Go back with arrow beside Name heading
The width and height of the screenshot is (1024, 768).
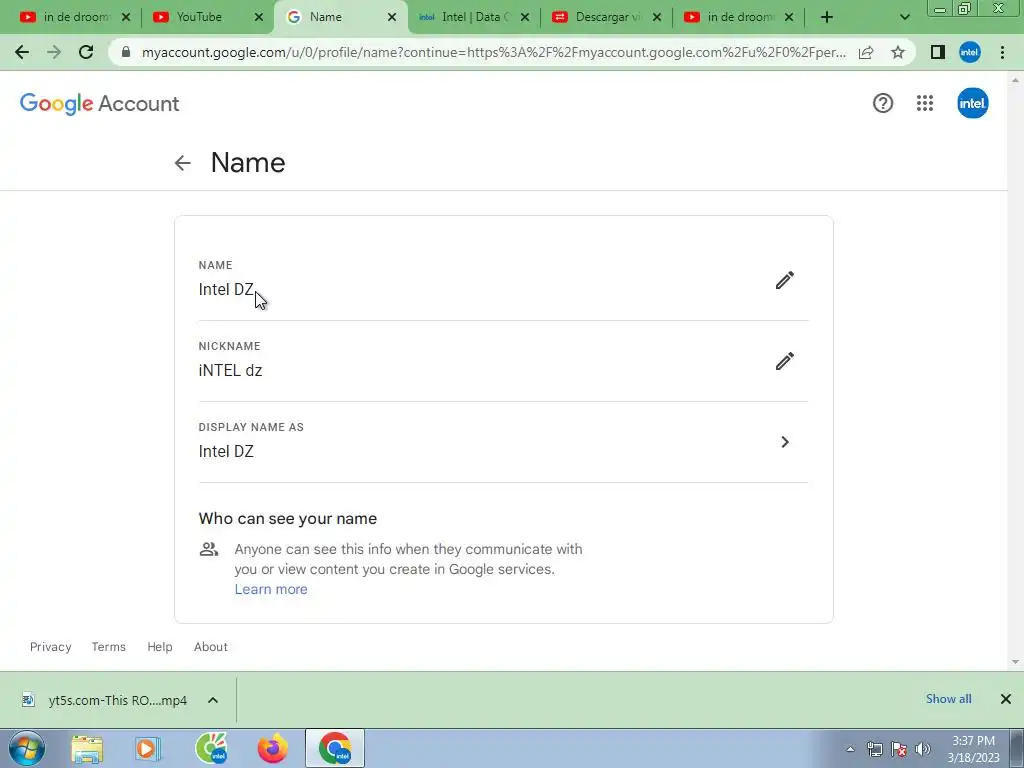click(182, 163)
